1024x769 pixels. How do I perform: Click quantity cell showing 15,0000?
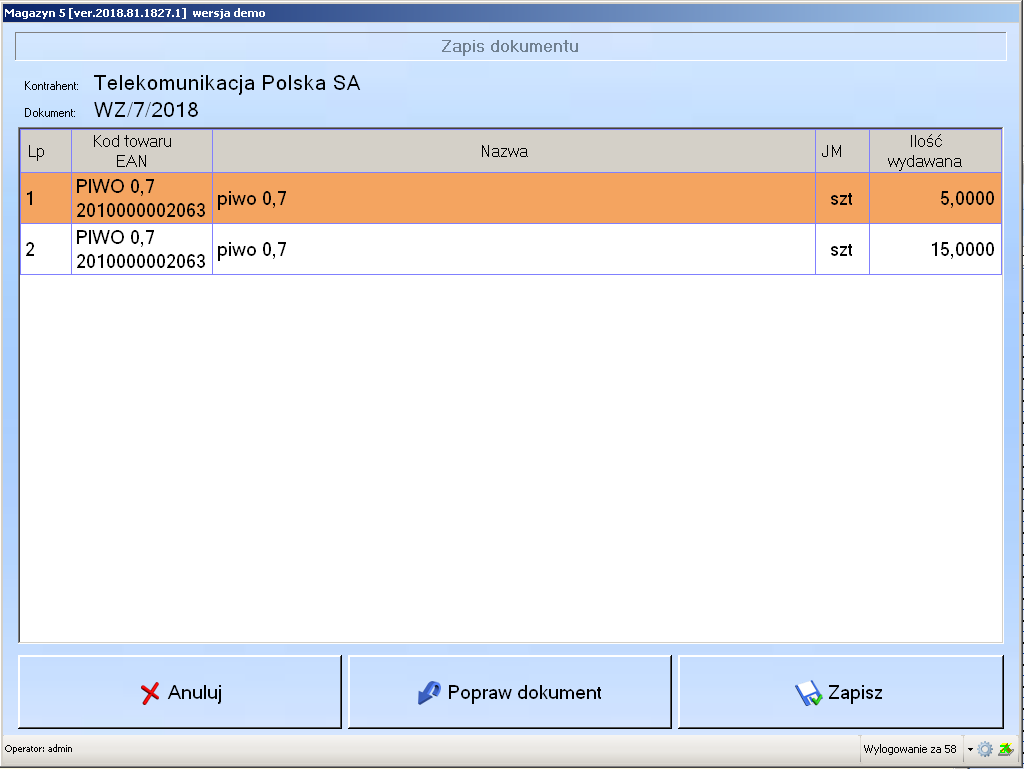coord(934,250)
